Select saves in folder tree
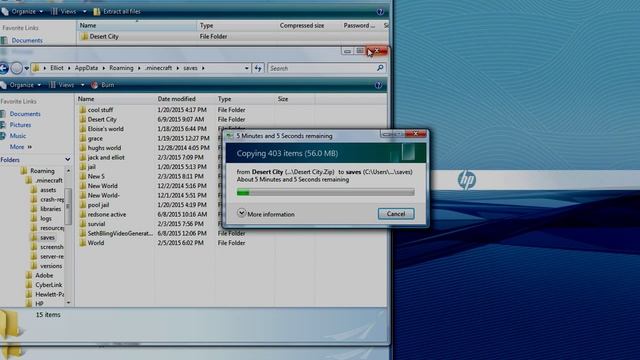 point(47,237)
